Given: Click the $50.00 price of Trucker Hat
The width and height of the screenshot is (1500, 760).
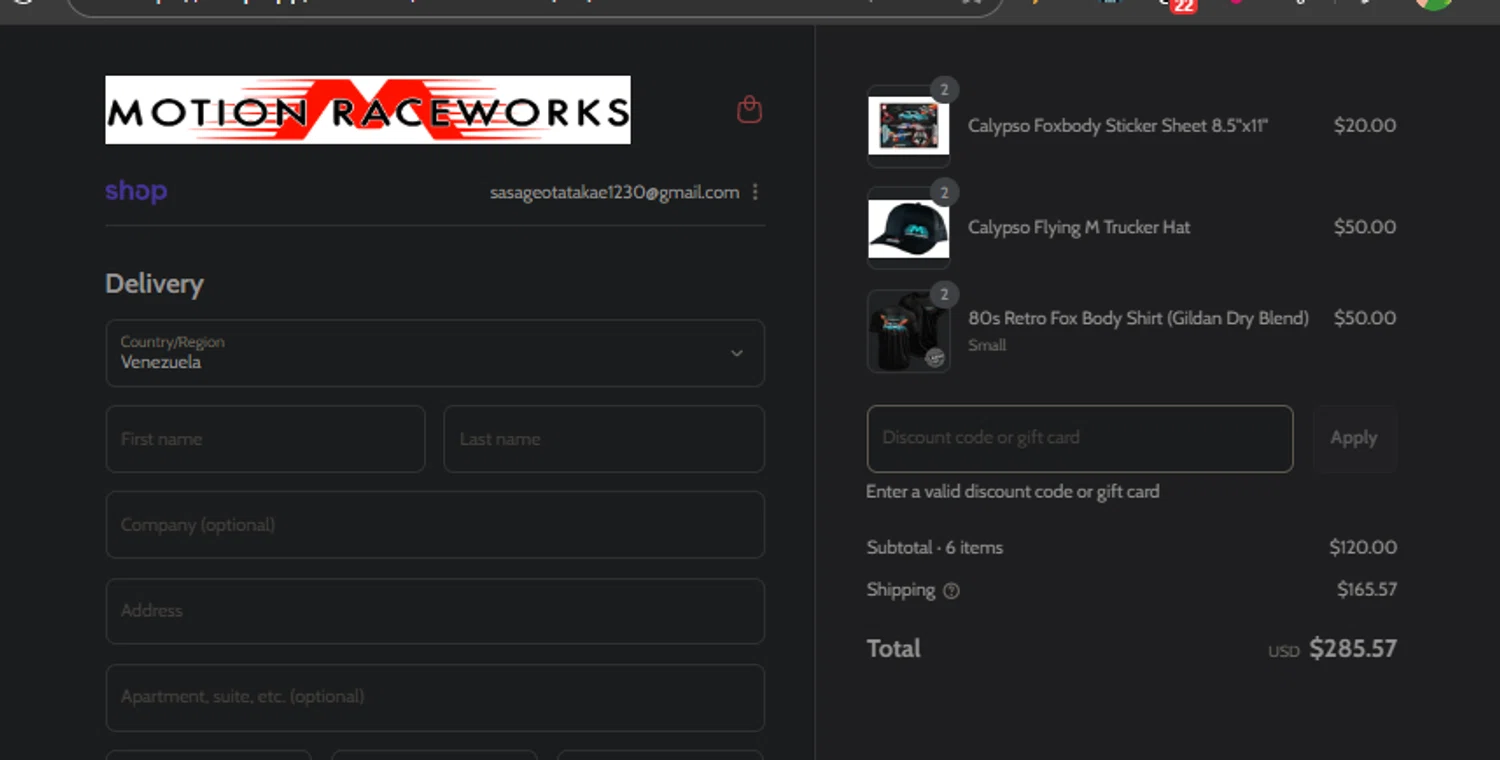Looking at the screenshot, I should (x=1365, y=227).
